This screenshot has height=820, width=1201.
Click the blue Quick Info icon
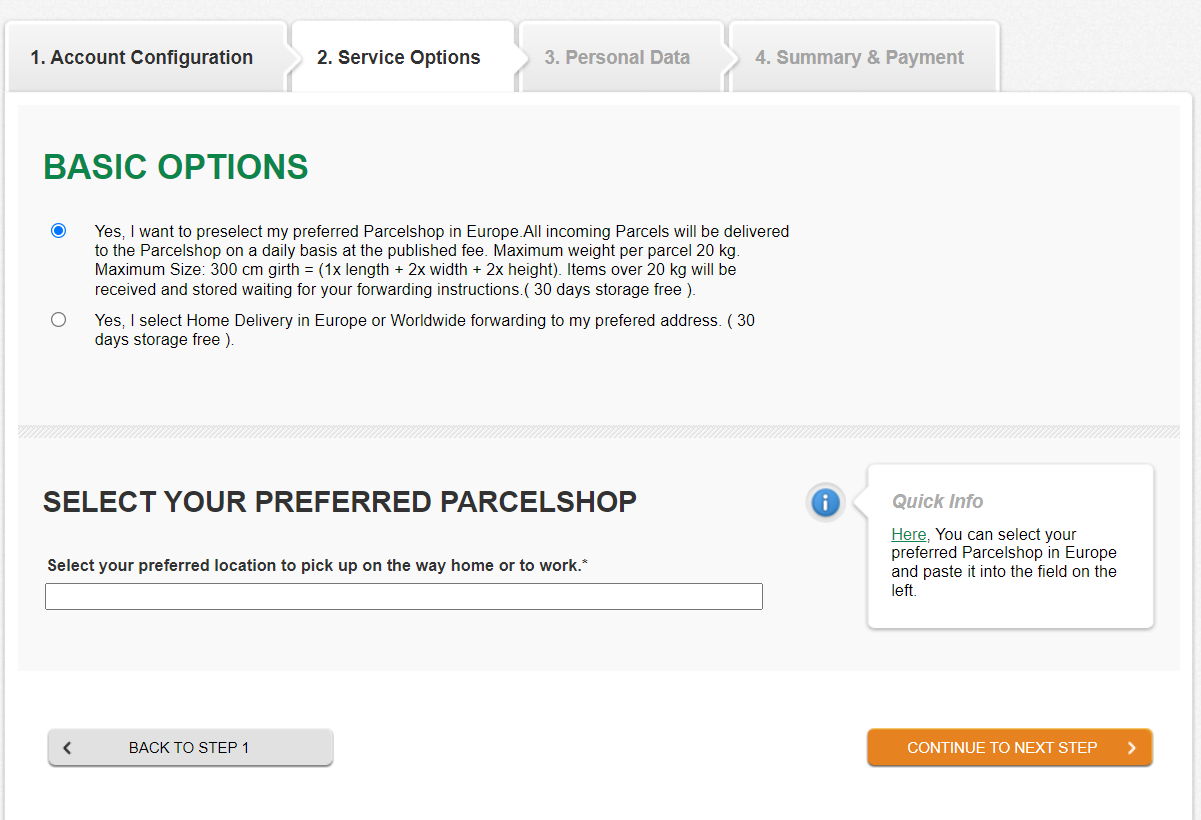pos(825,502)
